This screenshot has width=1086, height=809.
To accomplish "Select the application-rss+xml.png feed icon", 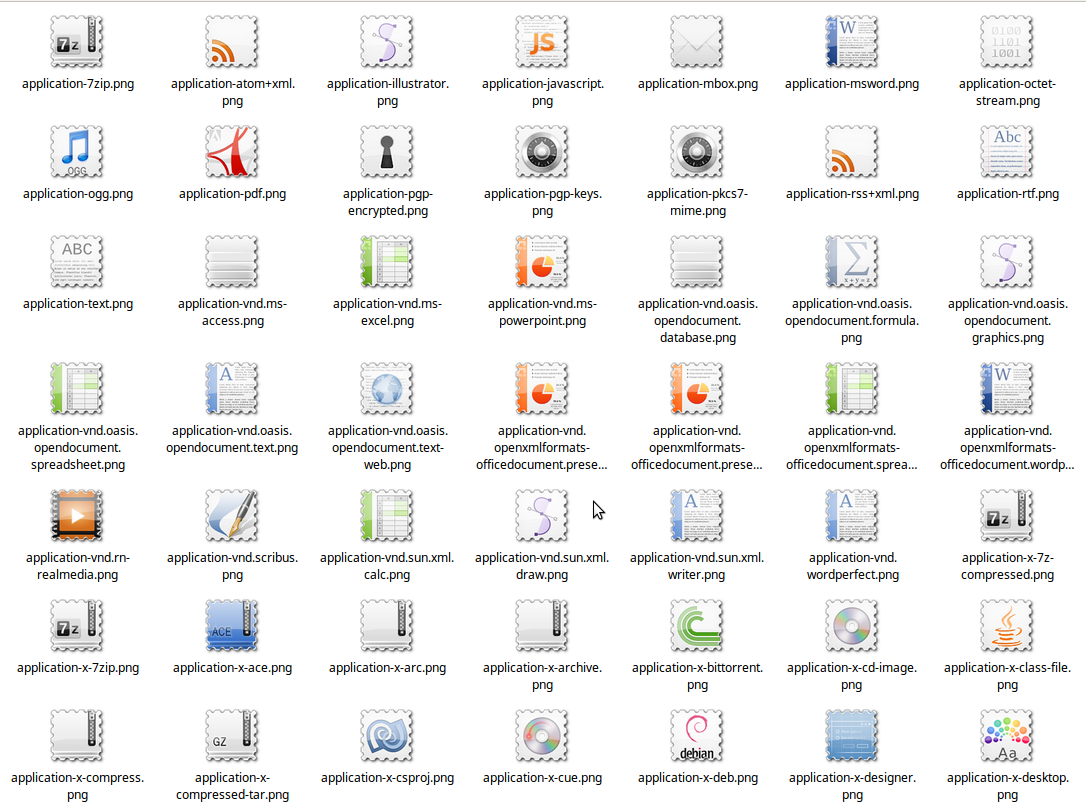I will pyautogui.click(x=852, y=152).
